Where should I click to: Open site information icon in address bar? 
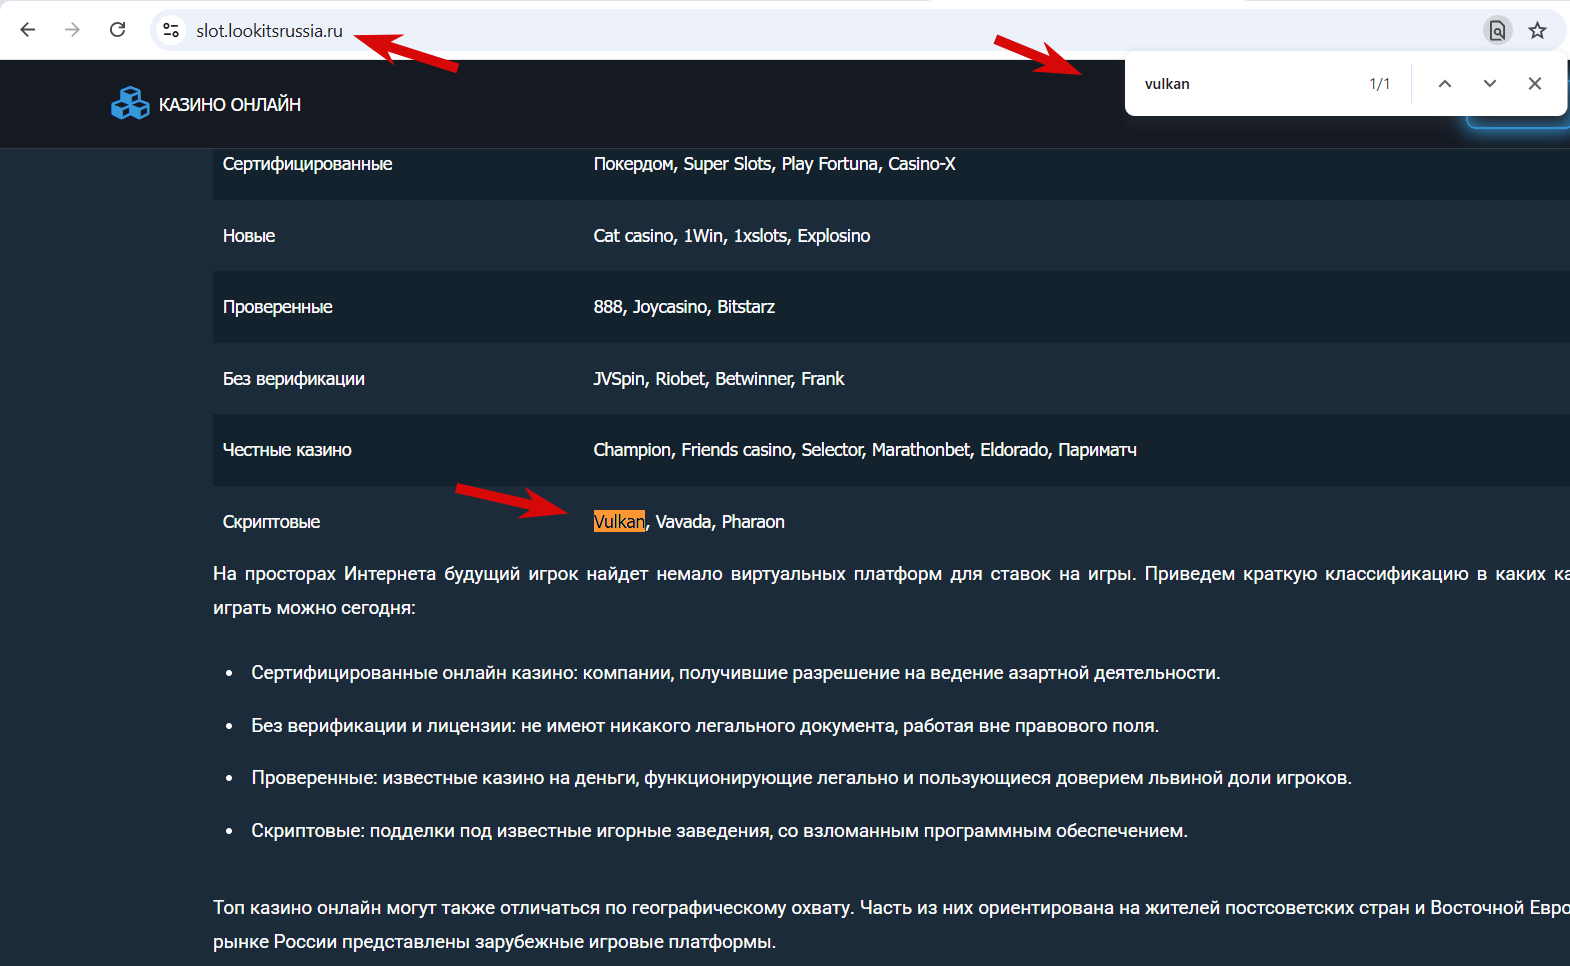(x=171, y=30)
